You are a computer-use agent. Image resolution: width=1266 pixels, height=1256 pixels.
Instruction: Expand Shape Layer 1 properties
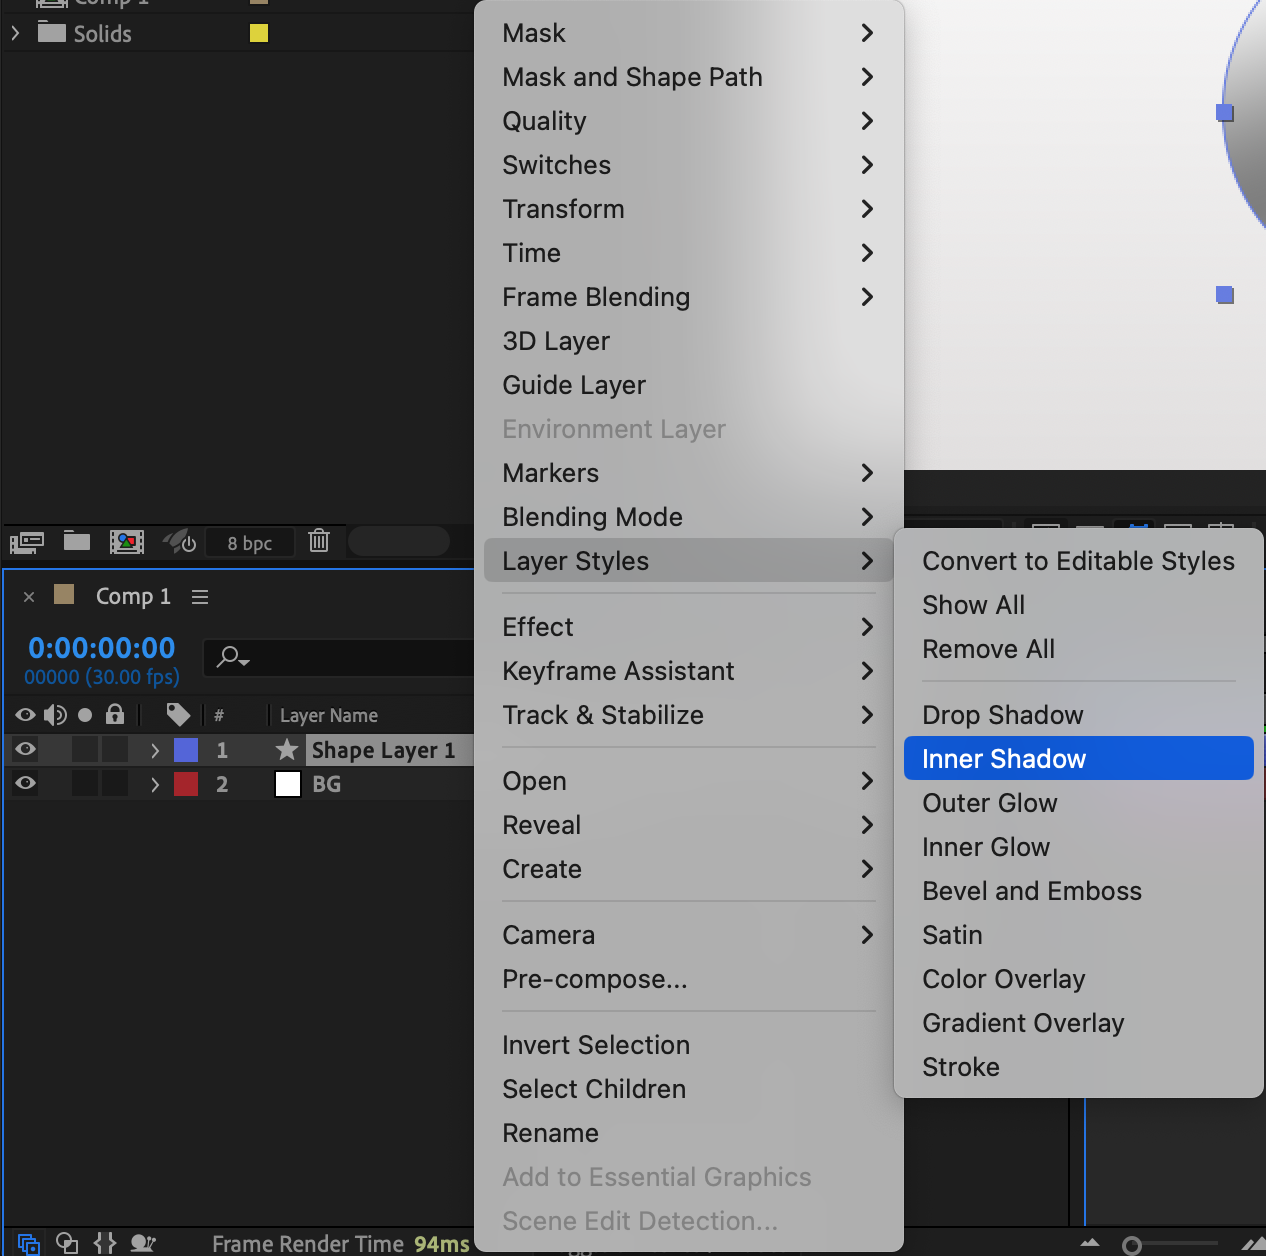(155, 750)
